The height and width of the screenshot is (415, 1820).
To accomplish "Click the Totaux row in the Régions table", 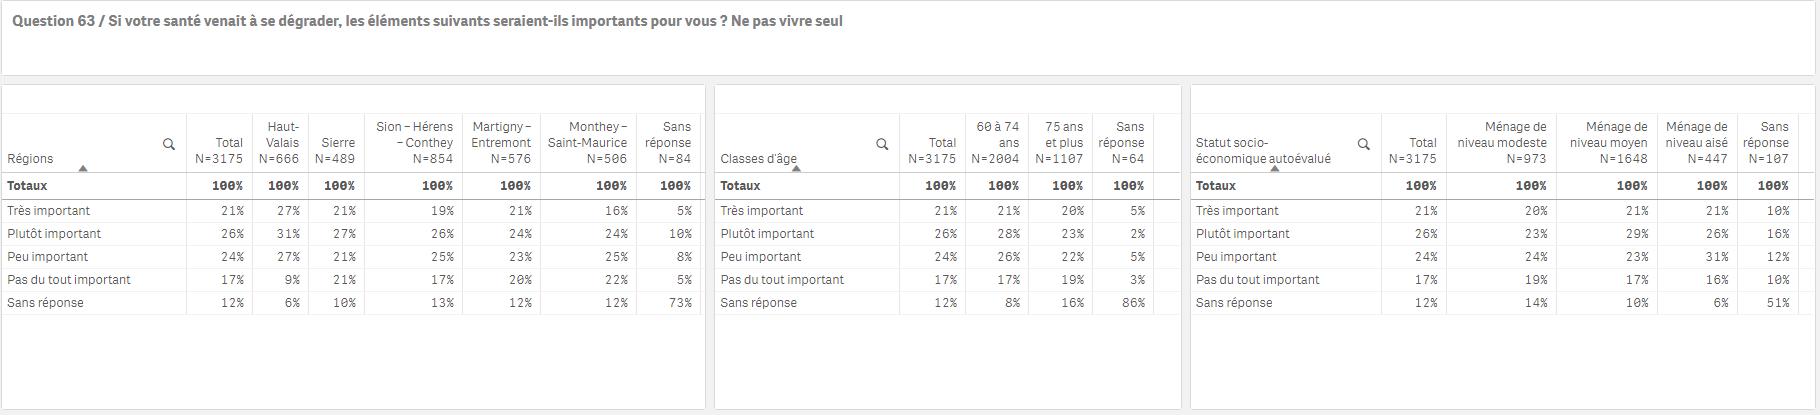I will click(352, 186).
